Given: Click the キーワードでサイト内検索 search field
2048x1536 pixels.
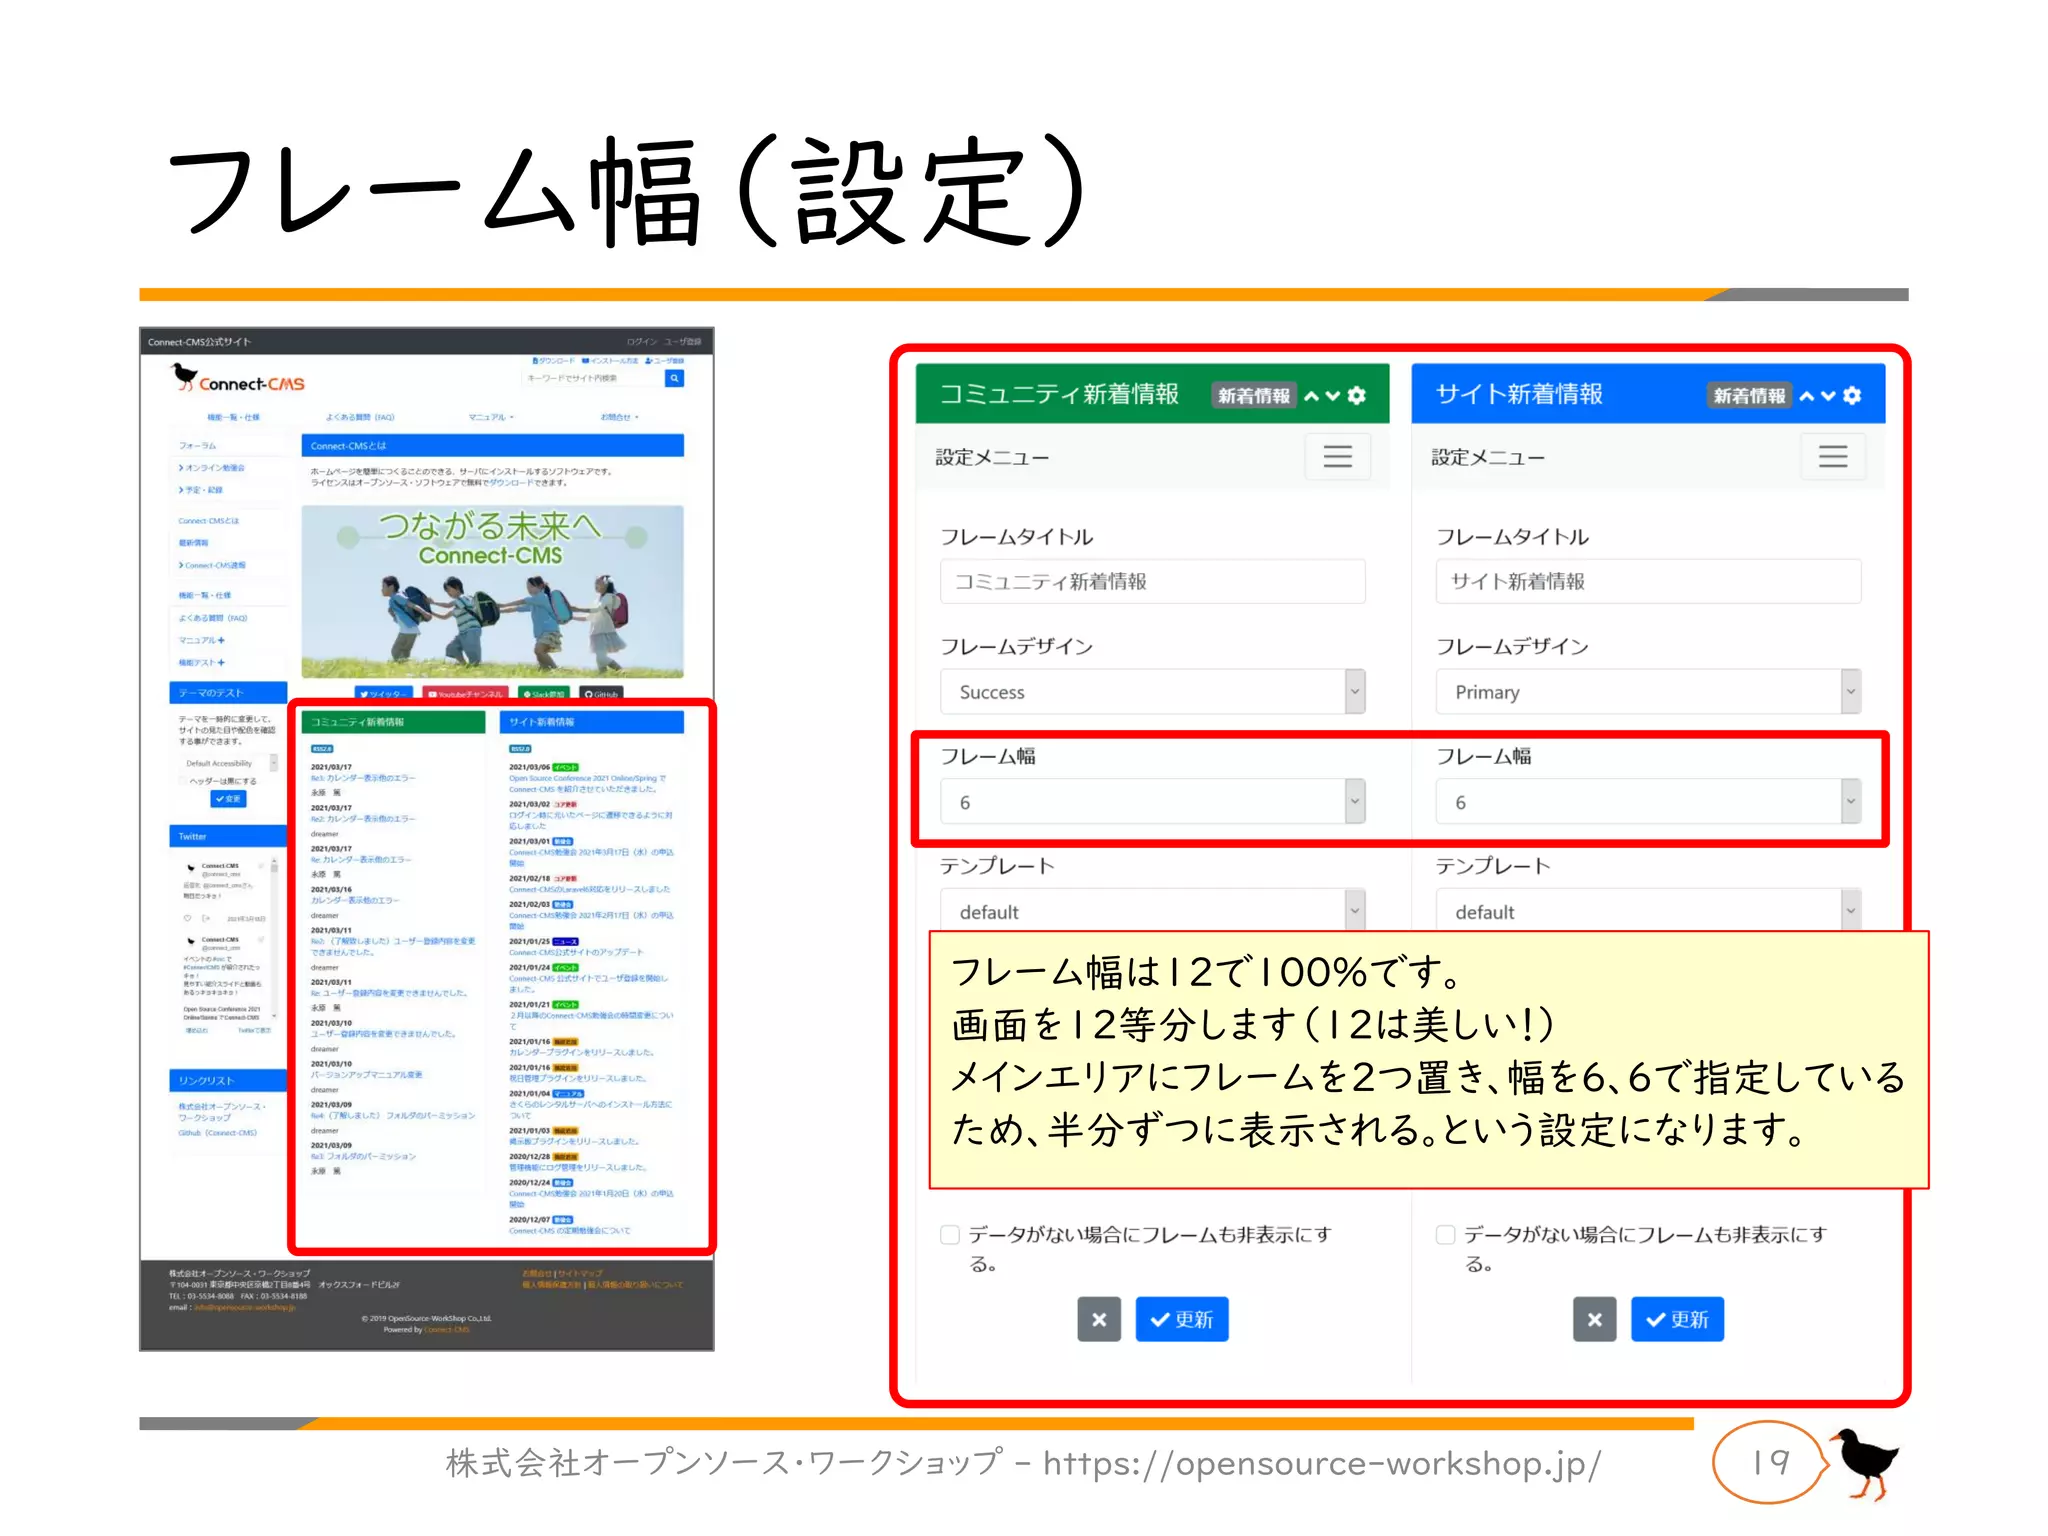Looking at the screenshot, I should 594,378.
